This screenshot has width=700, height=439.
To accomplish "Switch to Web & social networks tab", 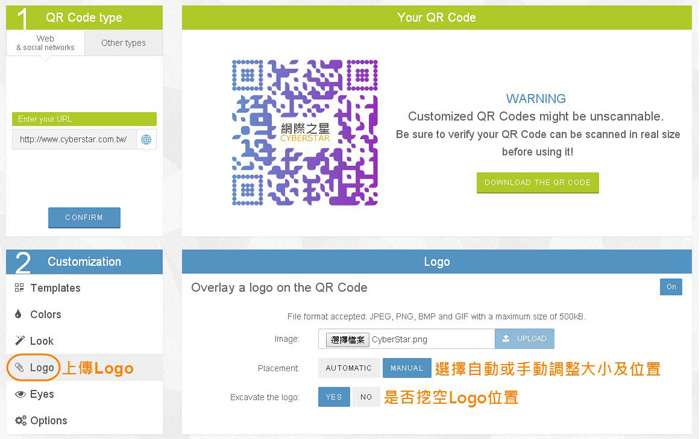I will point(45,43).
